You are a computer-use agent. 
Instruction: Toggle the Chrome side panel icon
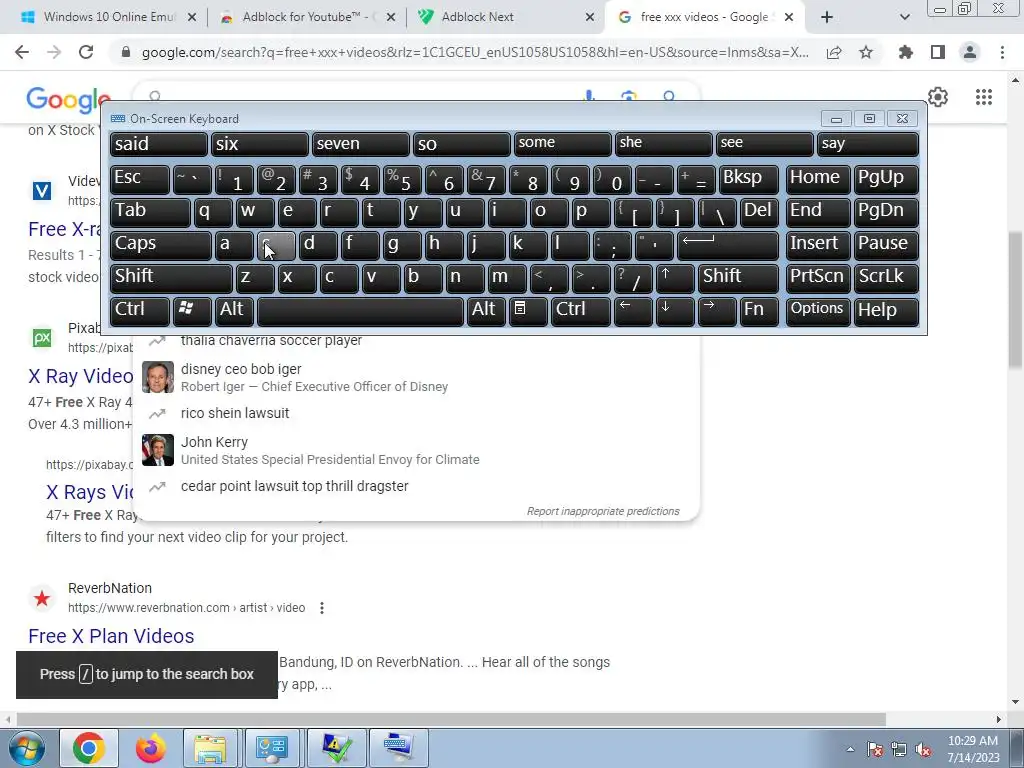(938, 52)
